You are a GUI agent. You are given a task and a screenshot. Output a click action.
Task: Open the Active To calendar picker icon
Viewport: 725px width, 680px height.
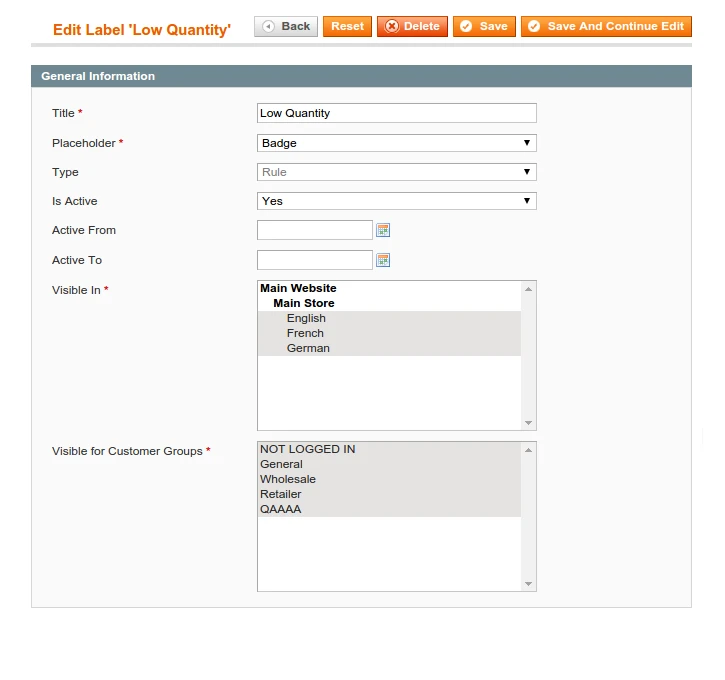(x=383, y=260)
